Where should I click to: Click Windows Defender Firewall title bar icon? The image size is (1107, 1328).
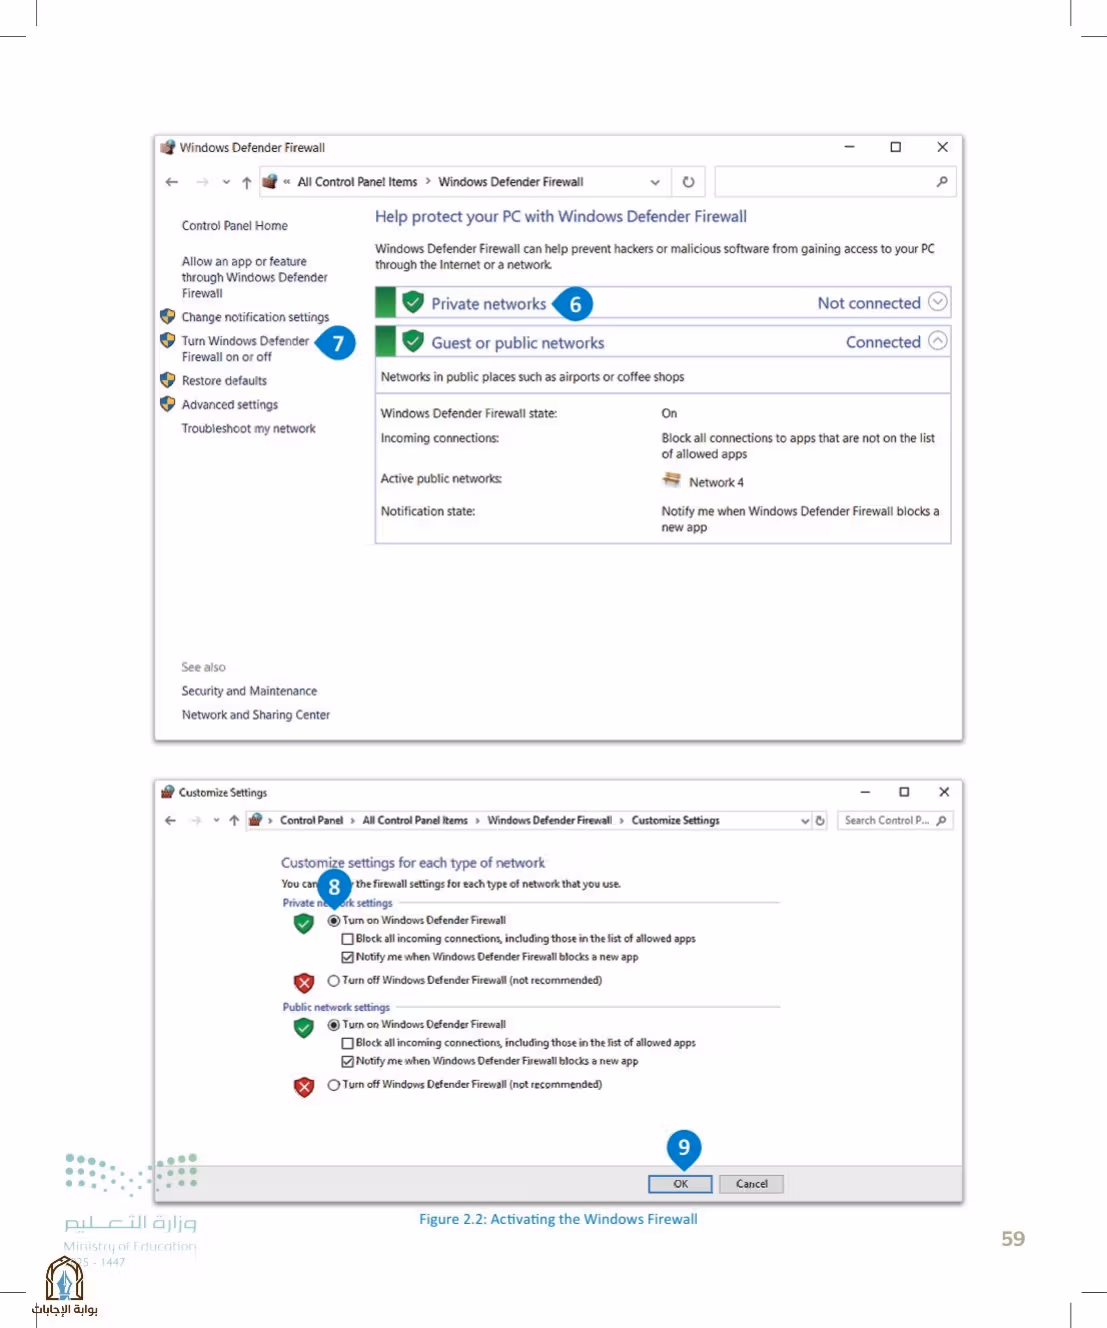[167, 147]
